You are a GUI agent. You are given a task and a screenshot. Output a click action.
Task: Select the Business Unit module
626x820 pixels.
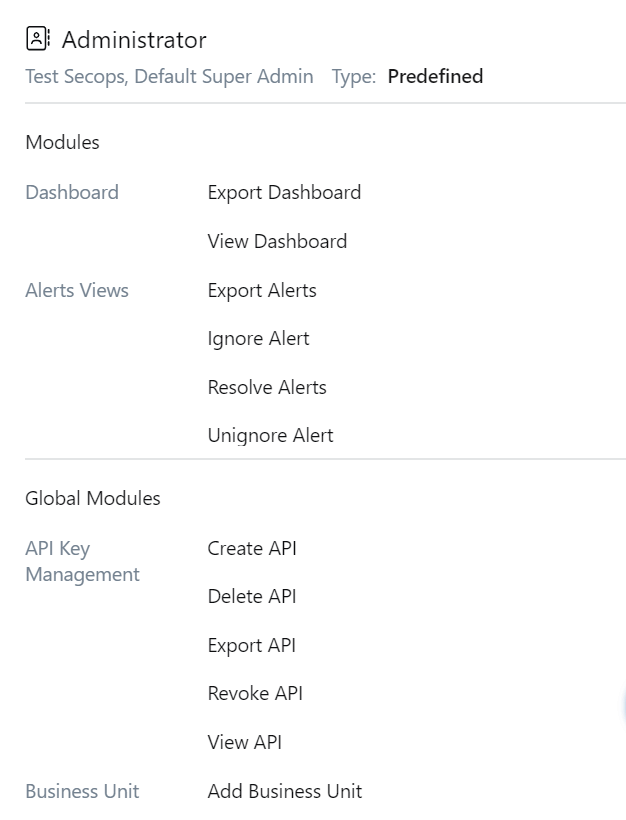pos(82,791)
